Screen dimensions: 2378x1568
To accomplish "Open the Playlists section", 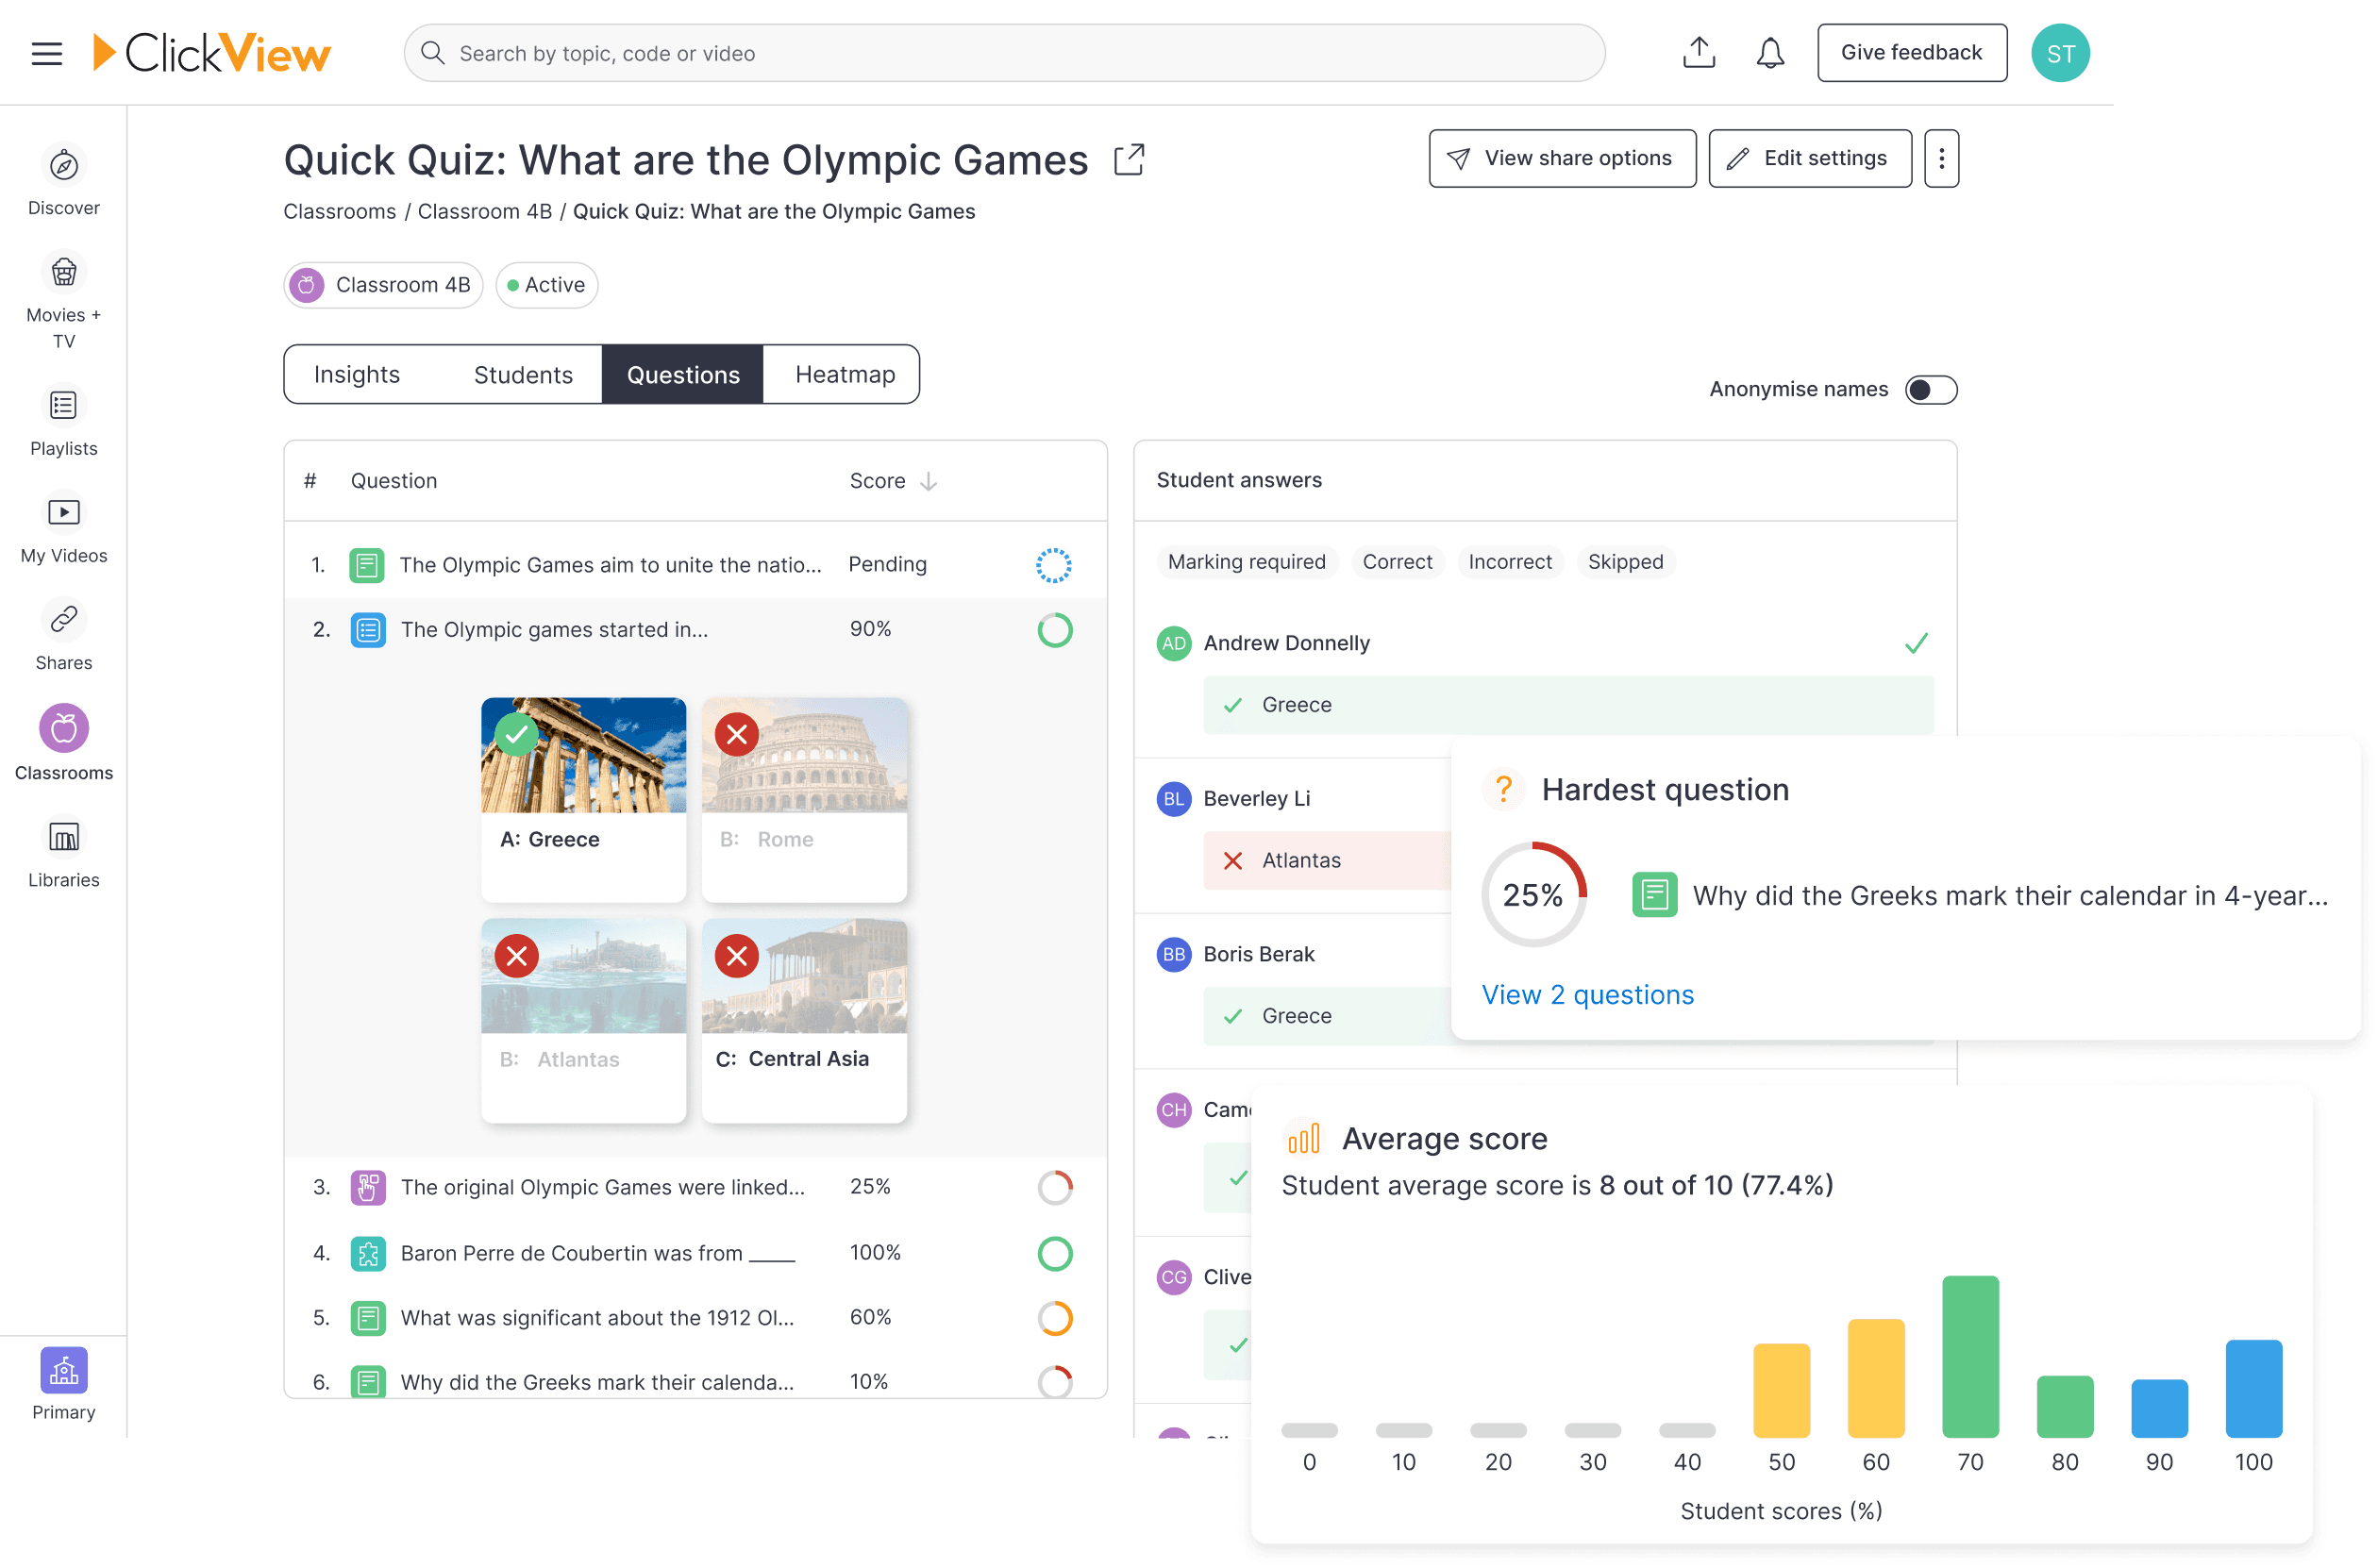I will [63, 406].
